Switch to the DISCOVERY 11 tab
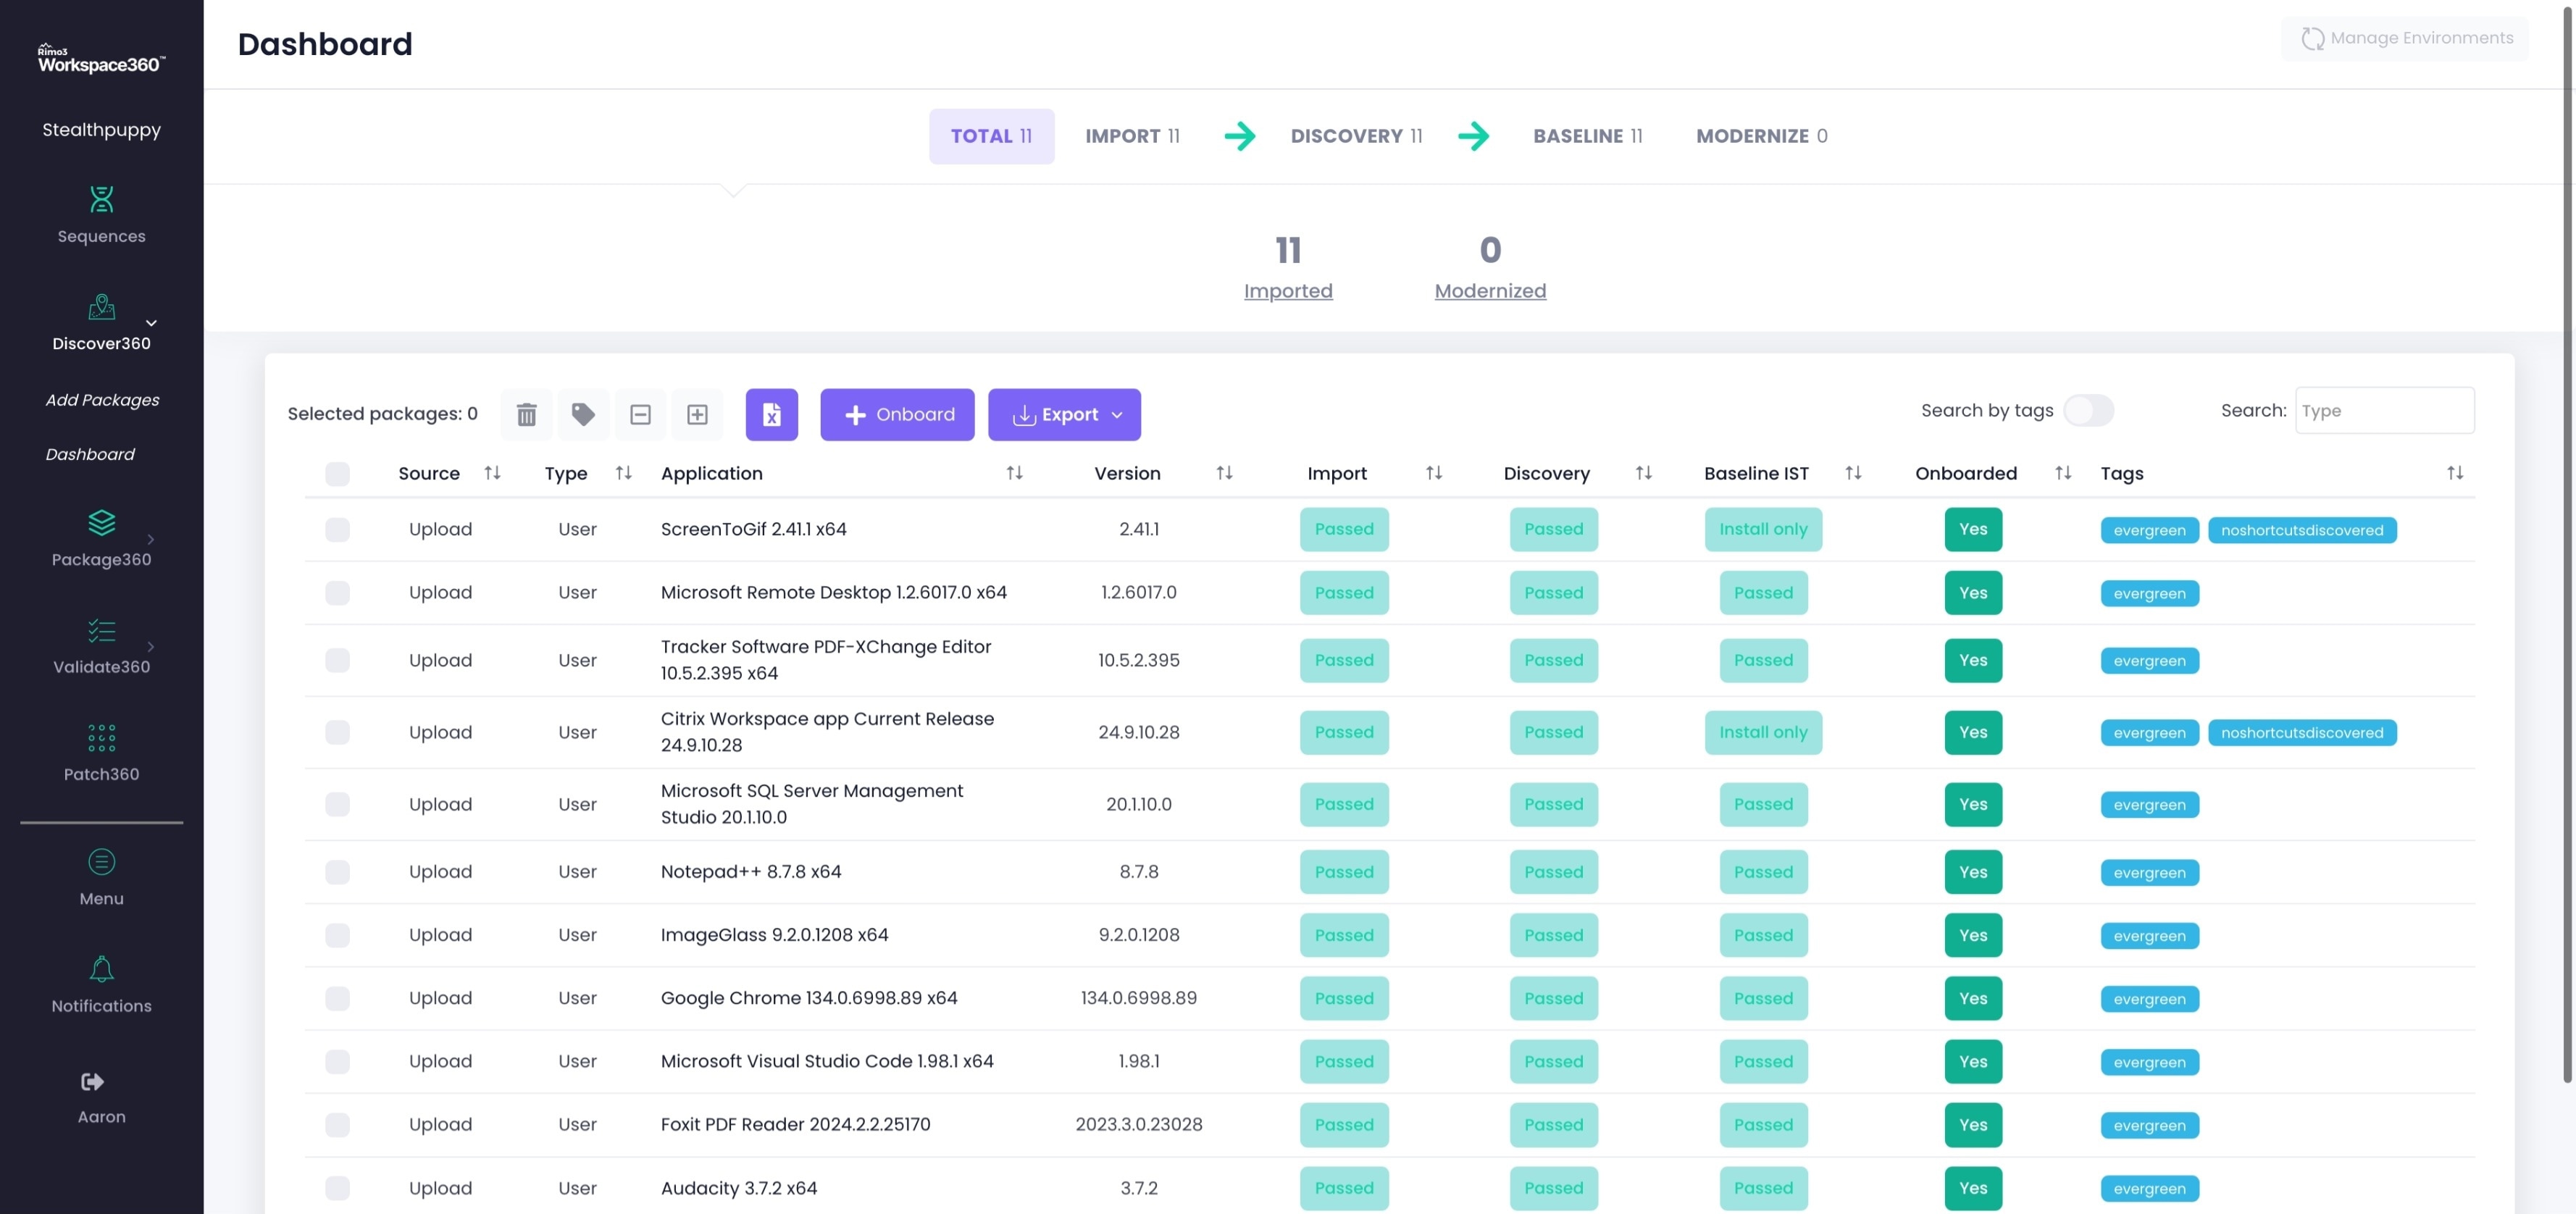Image resolution: width=2576 pixels, height=1214 pixels. (x=1356, y=136)
